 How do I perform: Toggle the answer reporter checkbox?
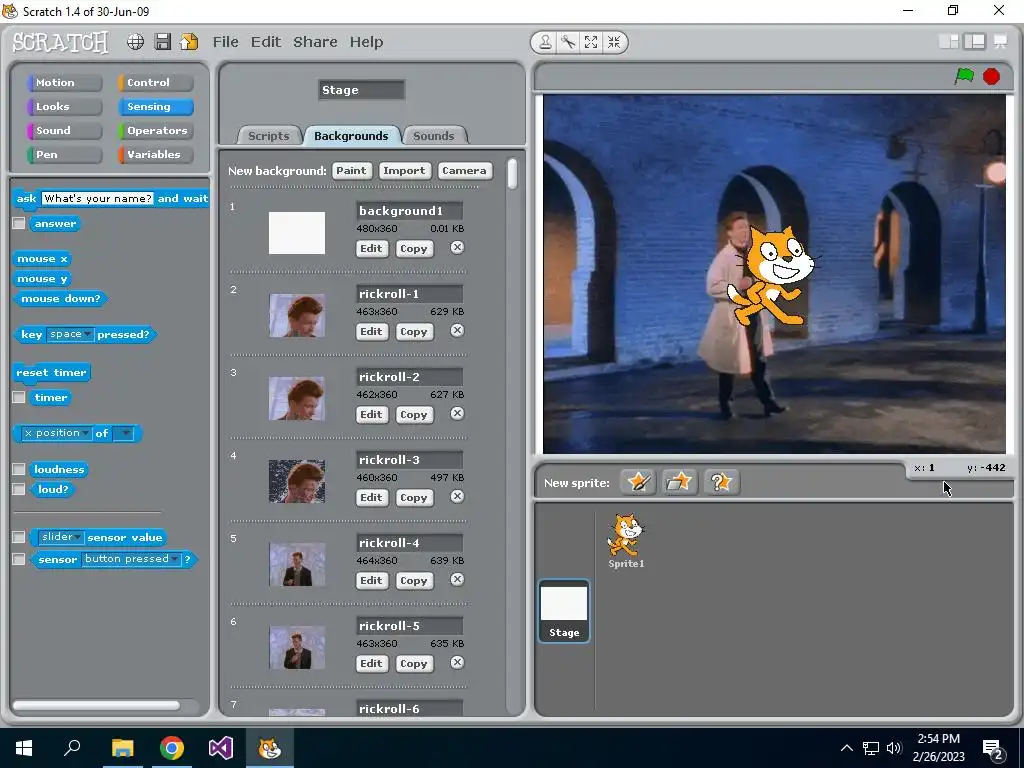point(19,223)
